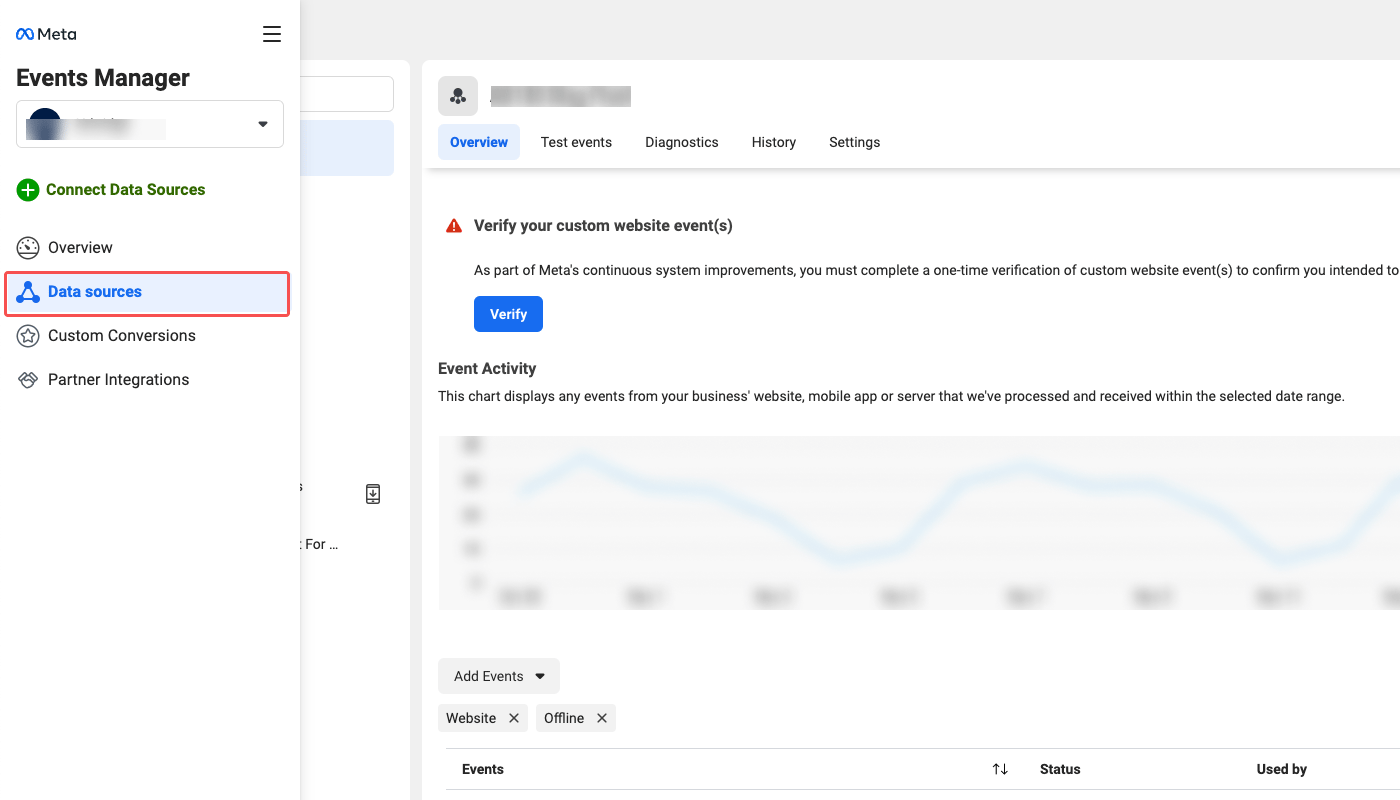Open the Settings tab
Viewport: 1400px width, 800px height.
click(855, 142)
